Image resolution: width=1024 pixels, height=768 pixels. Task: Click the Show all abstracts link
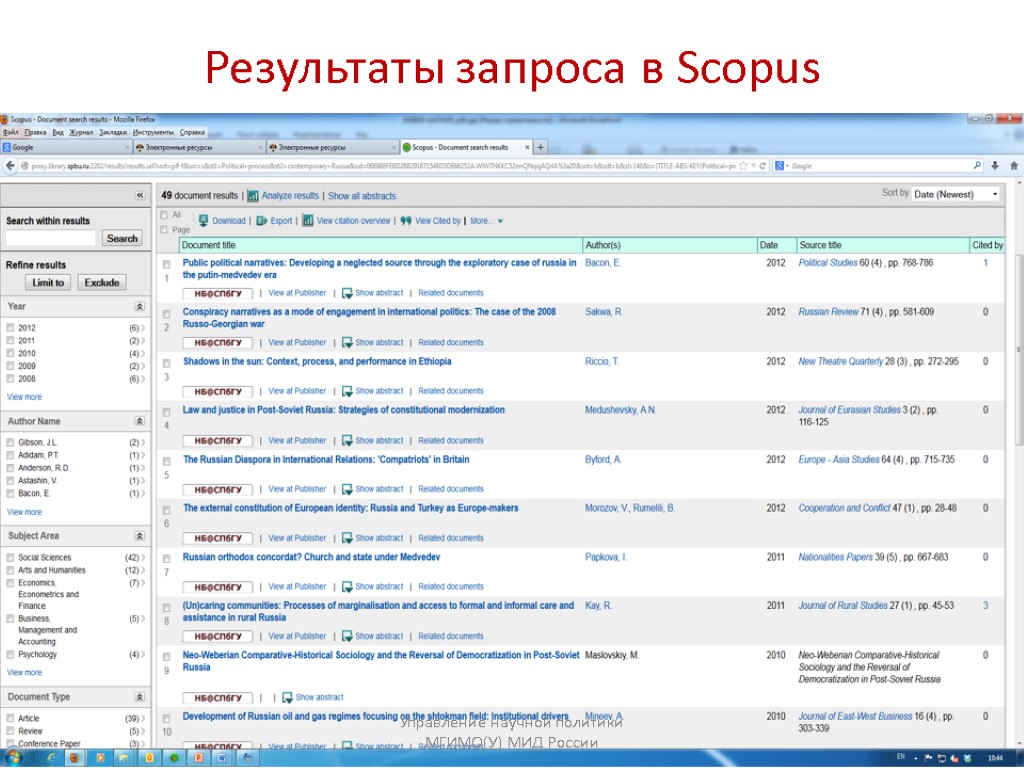click(x=362, y=196)
